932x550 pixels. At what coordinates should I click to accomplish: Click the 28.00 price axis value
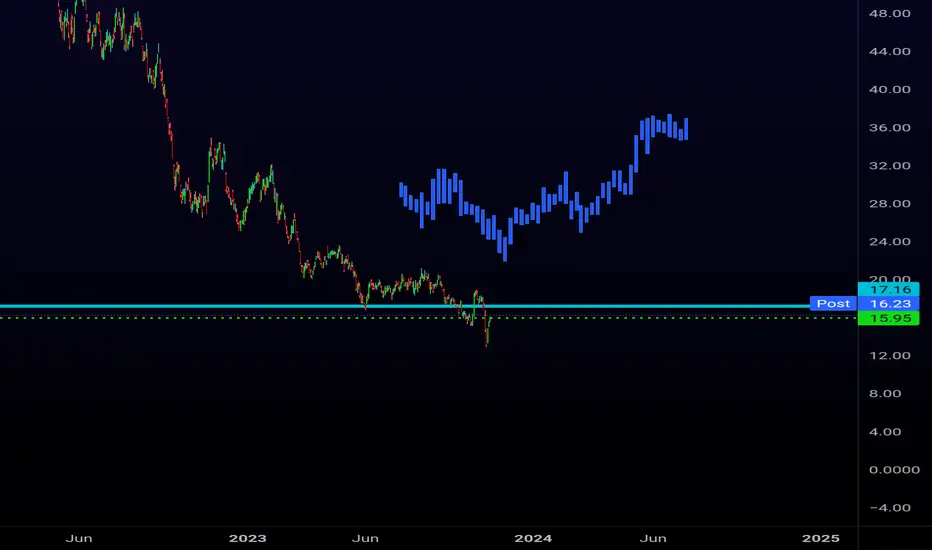(x=889, y=203)
